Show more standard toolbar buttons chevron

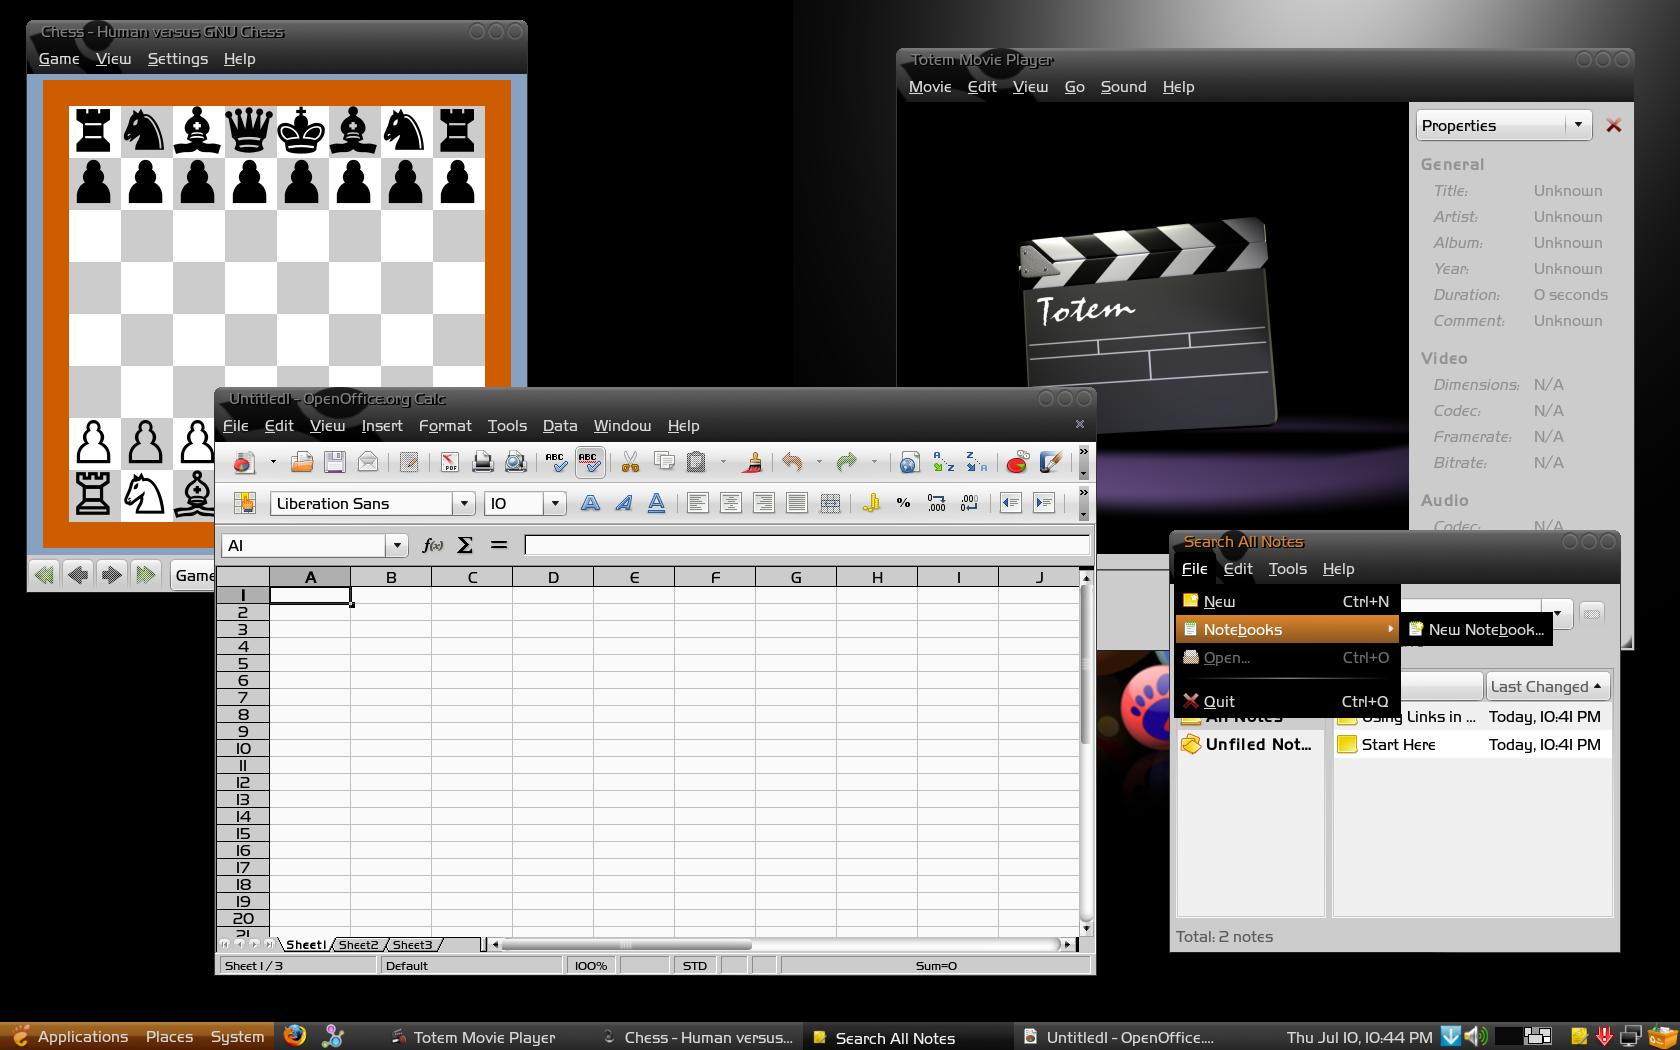pyautogui.click(x=1083, y=453)
